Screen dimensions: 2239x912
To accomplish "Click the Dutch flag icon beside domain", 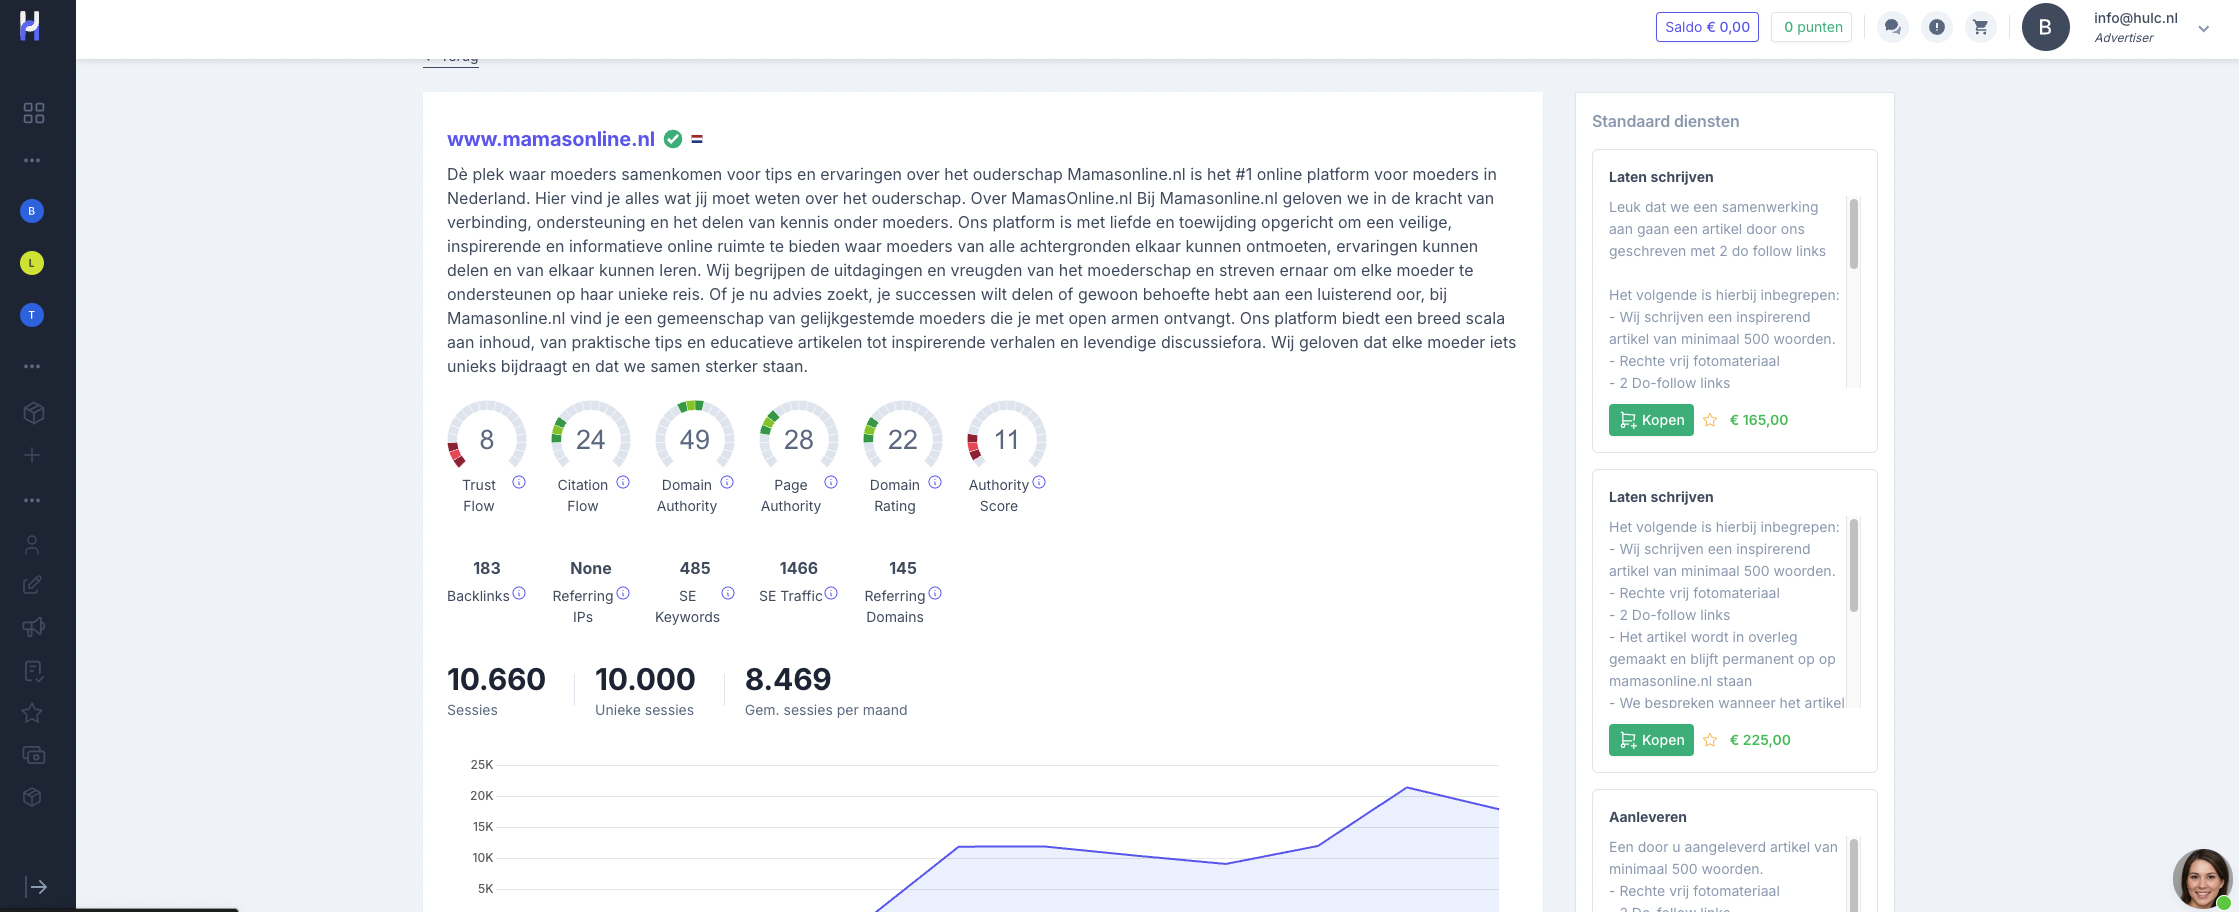I will click(697, 139).
